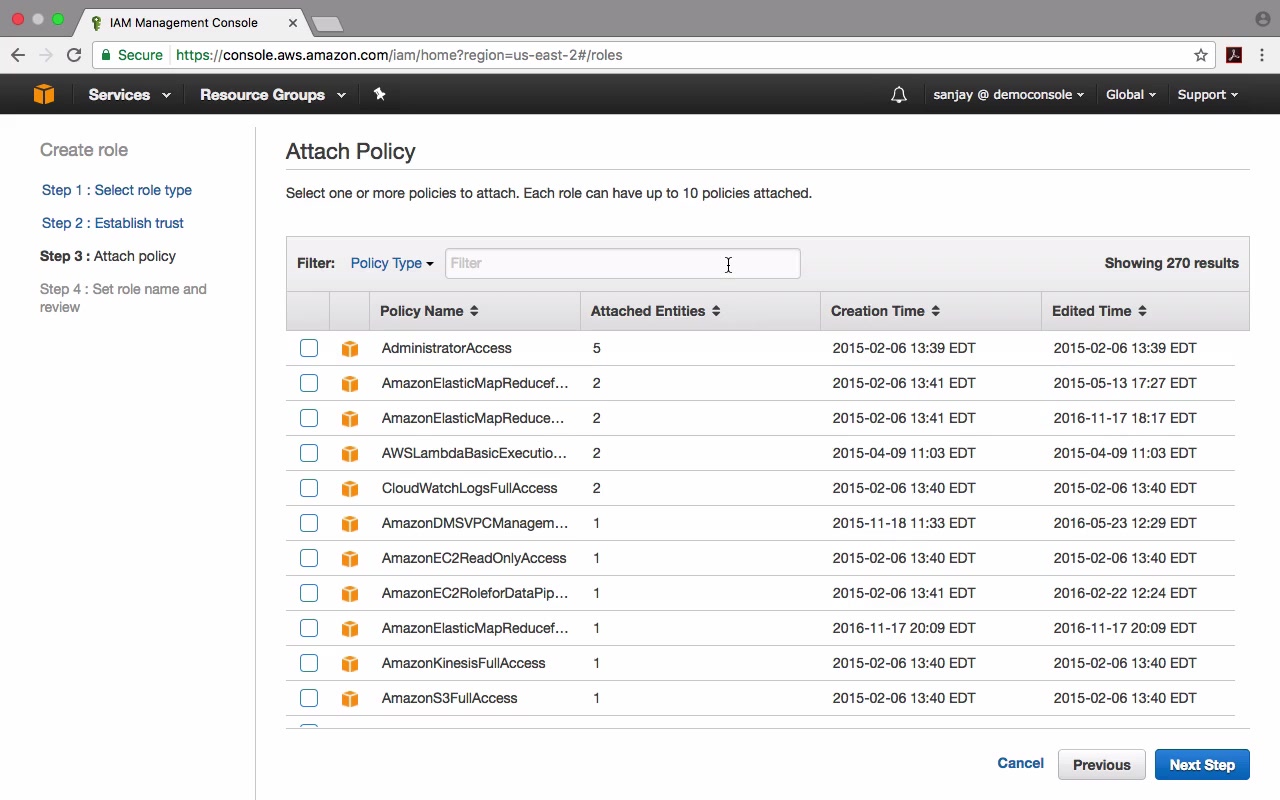Tick the CloudWatchLogsFullAccess checkbox
Image resolution: width=1280 pixels, height=800 pixels.
309,488
